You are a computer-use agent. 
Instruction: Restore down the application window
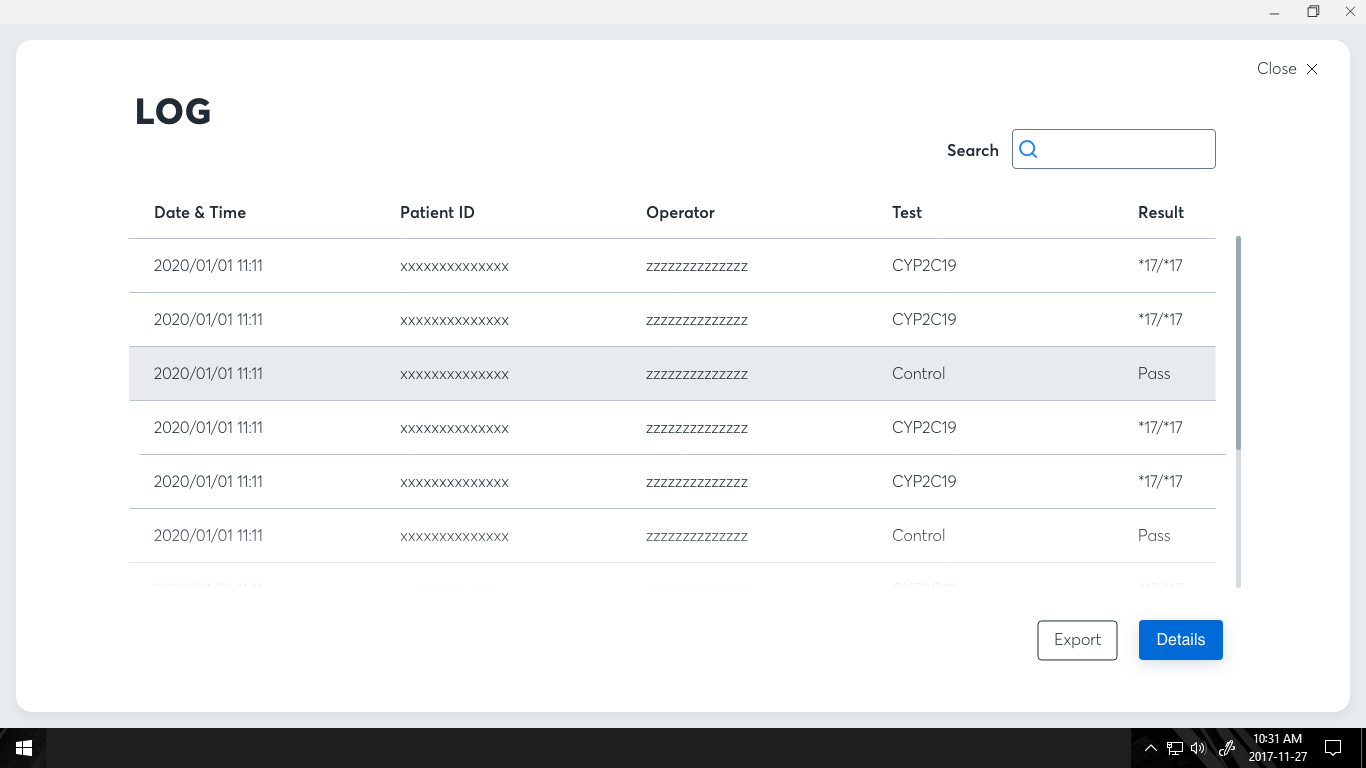pos(1313,12)
